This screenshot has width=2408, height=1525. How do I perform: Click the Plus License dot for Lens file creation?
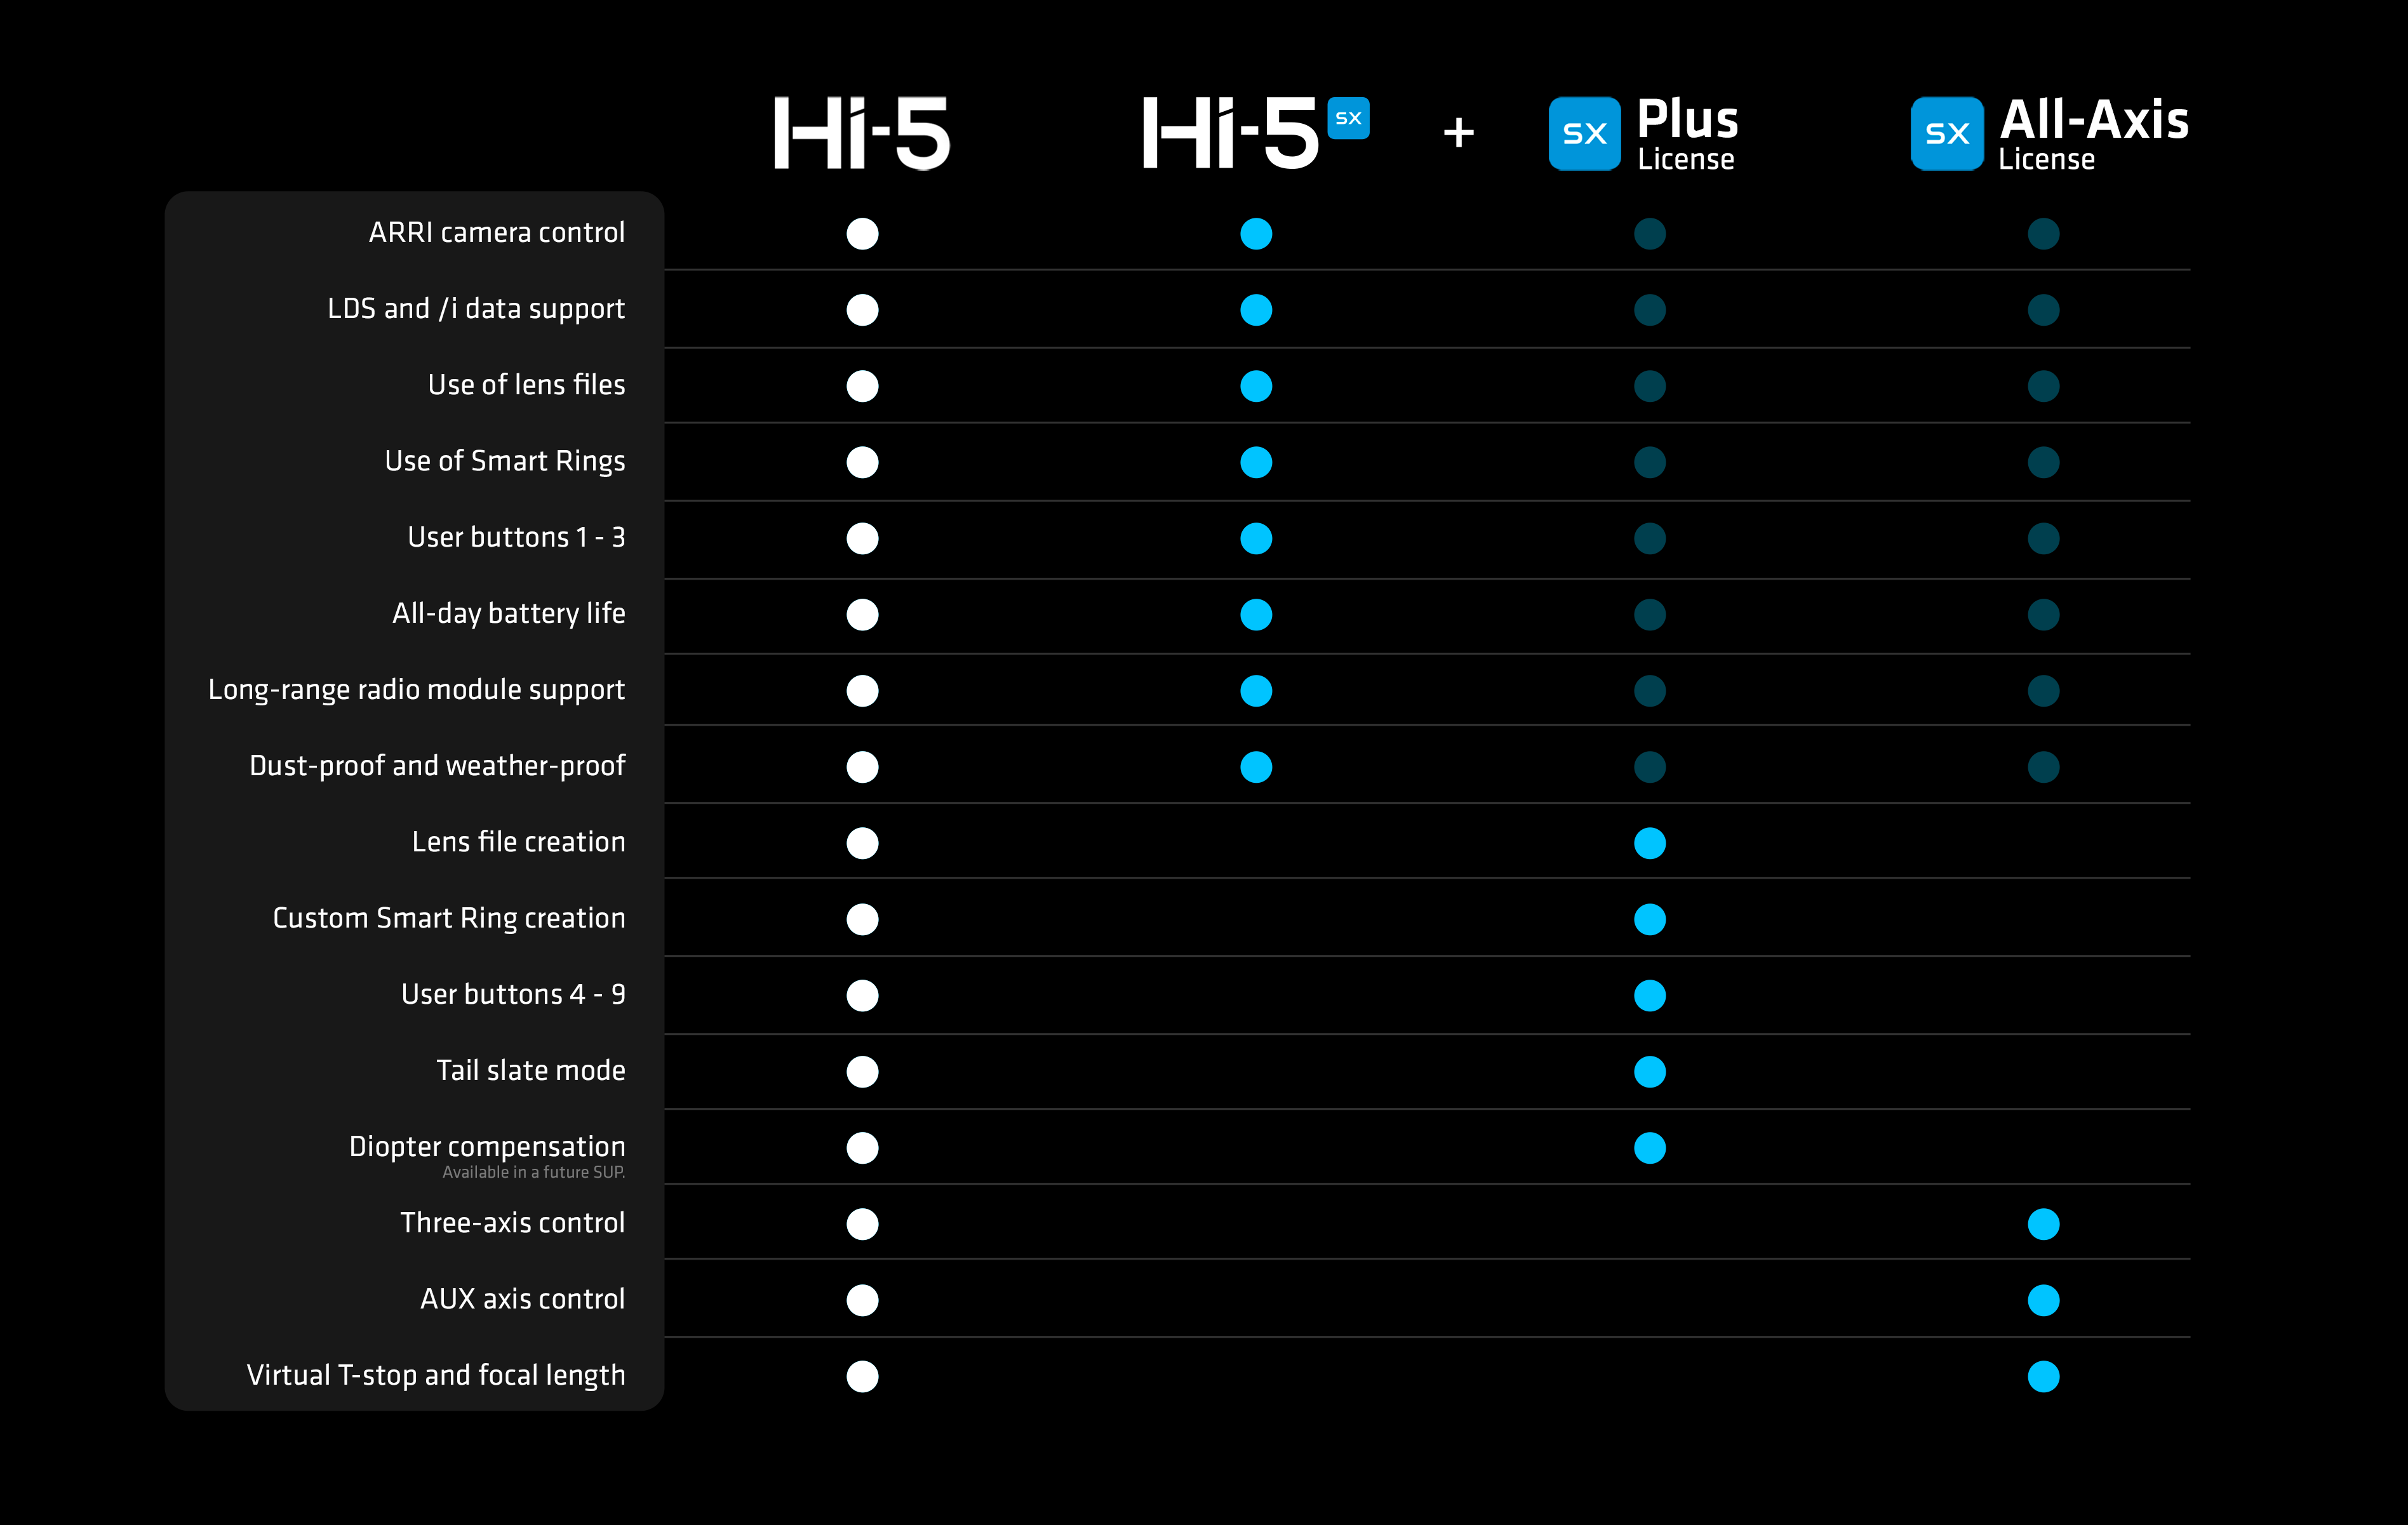tap(1649, 843)
